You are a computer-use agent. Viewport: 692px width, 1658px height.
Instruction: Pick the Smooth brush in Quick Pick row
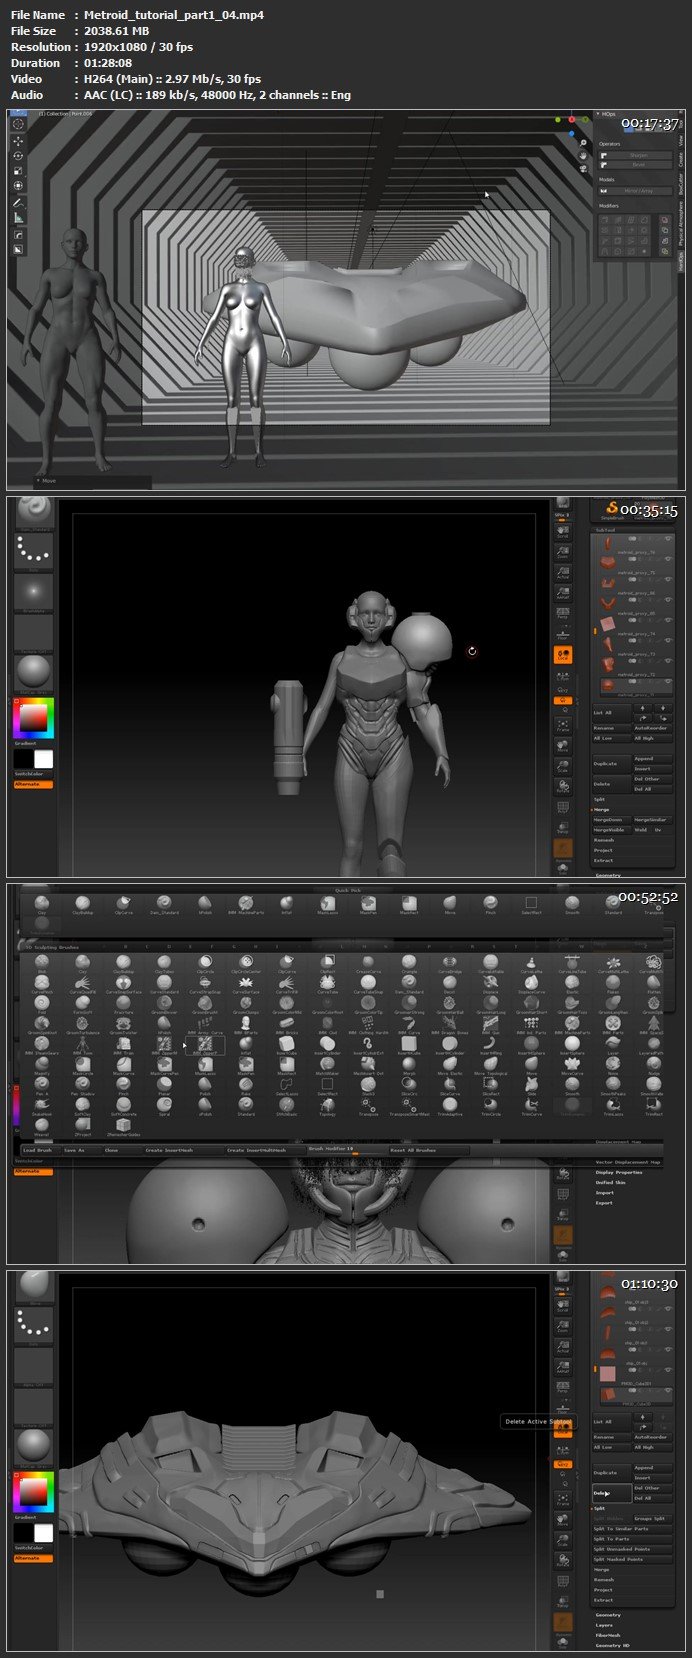[572, 904]
